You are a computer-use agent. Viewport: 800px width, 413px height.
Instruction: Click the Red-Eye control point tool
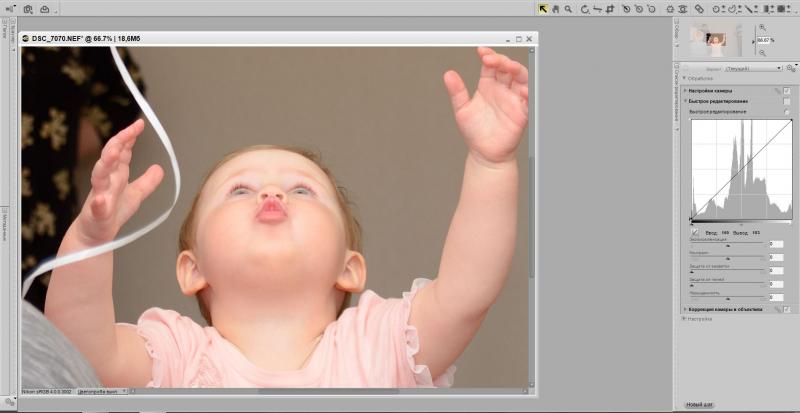tap(683, 9)
